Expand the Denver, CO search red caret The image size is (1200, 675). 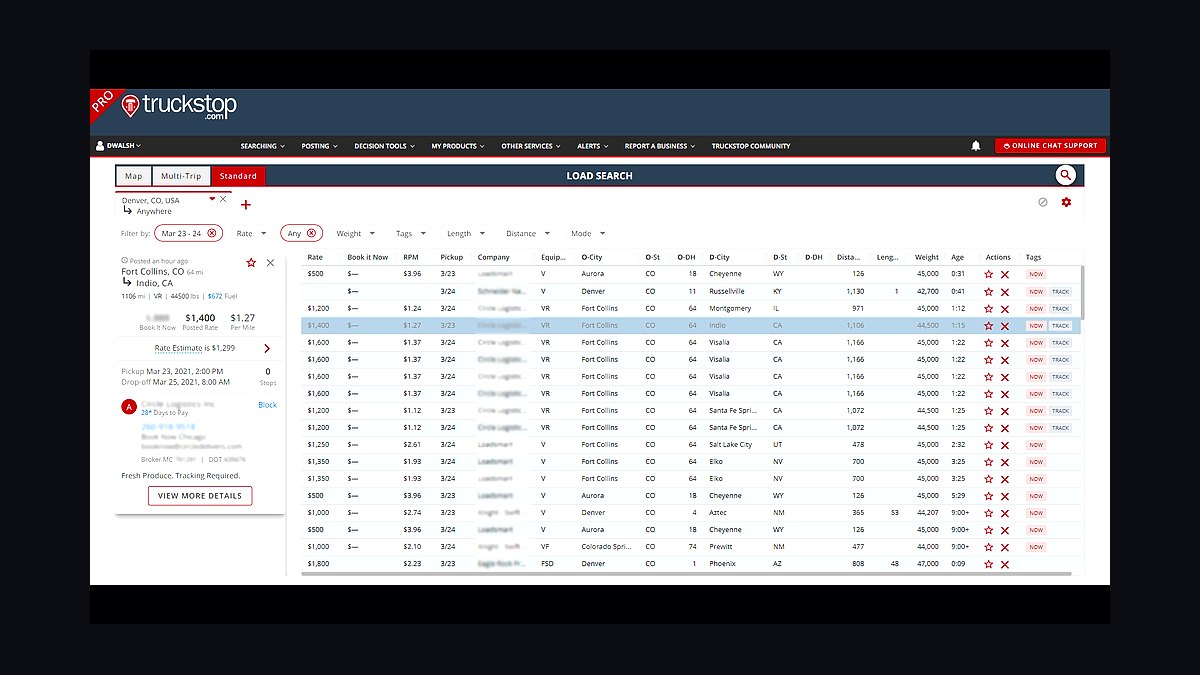[212, 199]
